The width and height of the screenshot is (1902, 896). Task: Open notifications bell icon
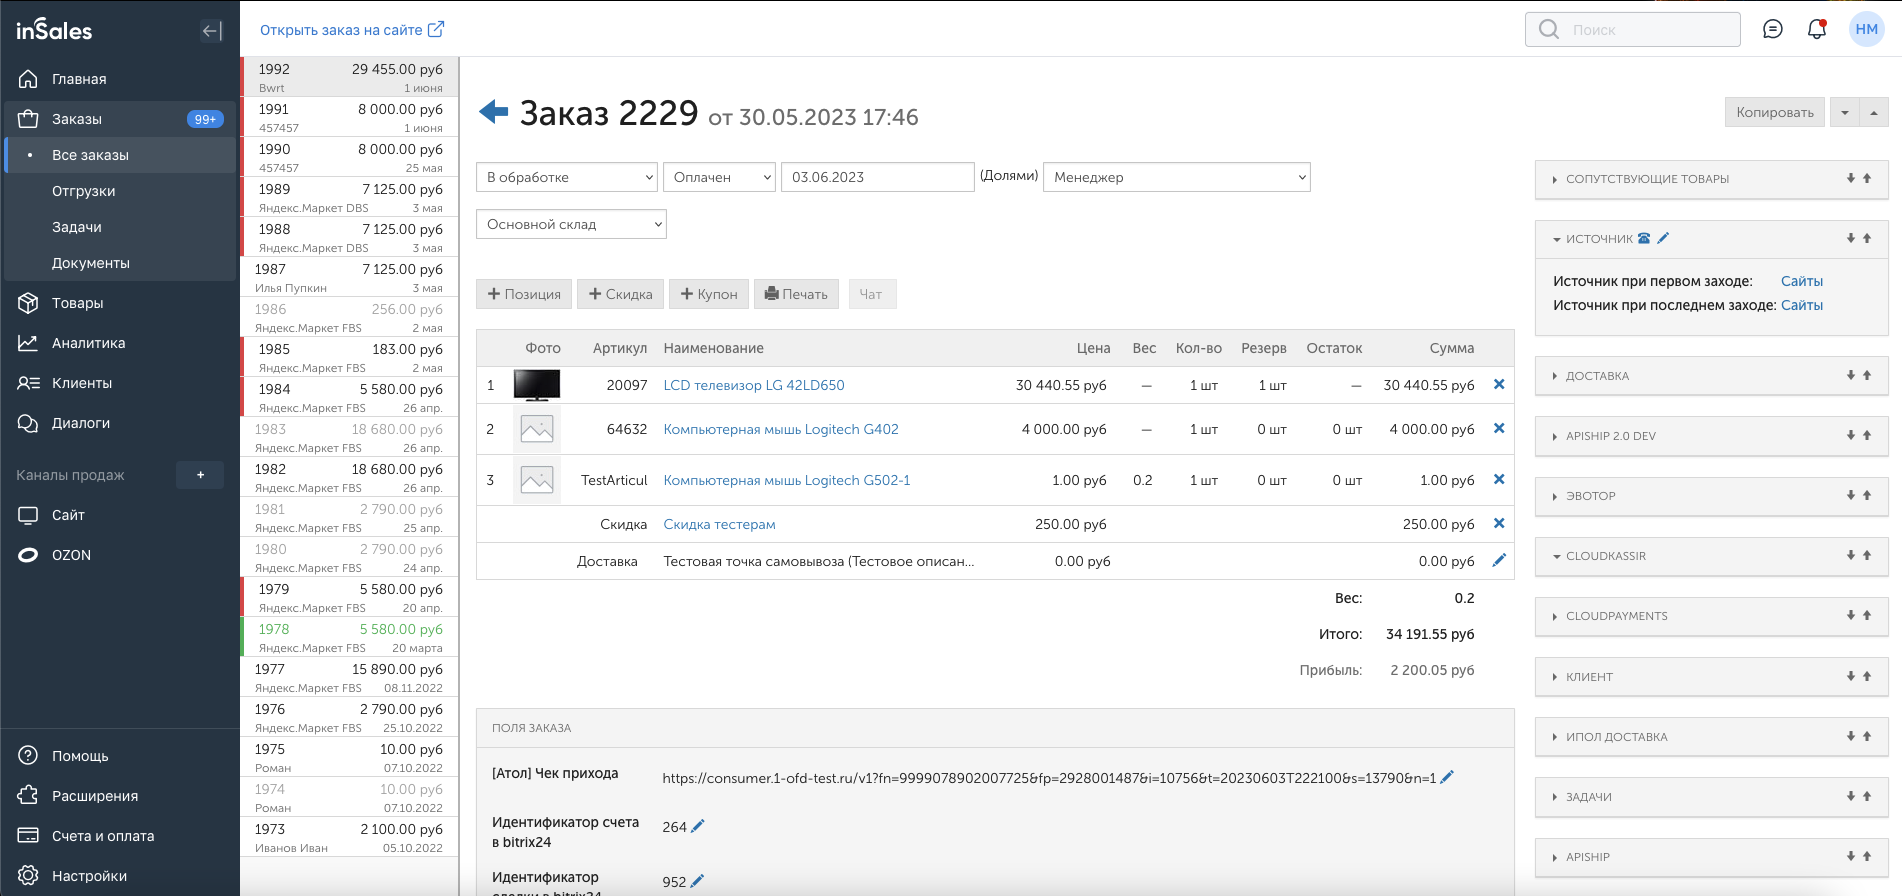(x=1817, y=29)
